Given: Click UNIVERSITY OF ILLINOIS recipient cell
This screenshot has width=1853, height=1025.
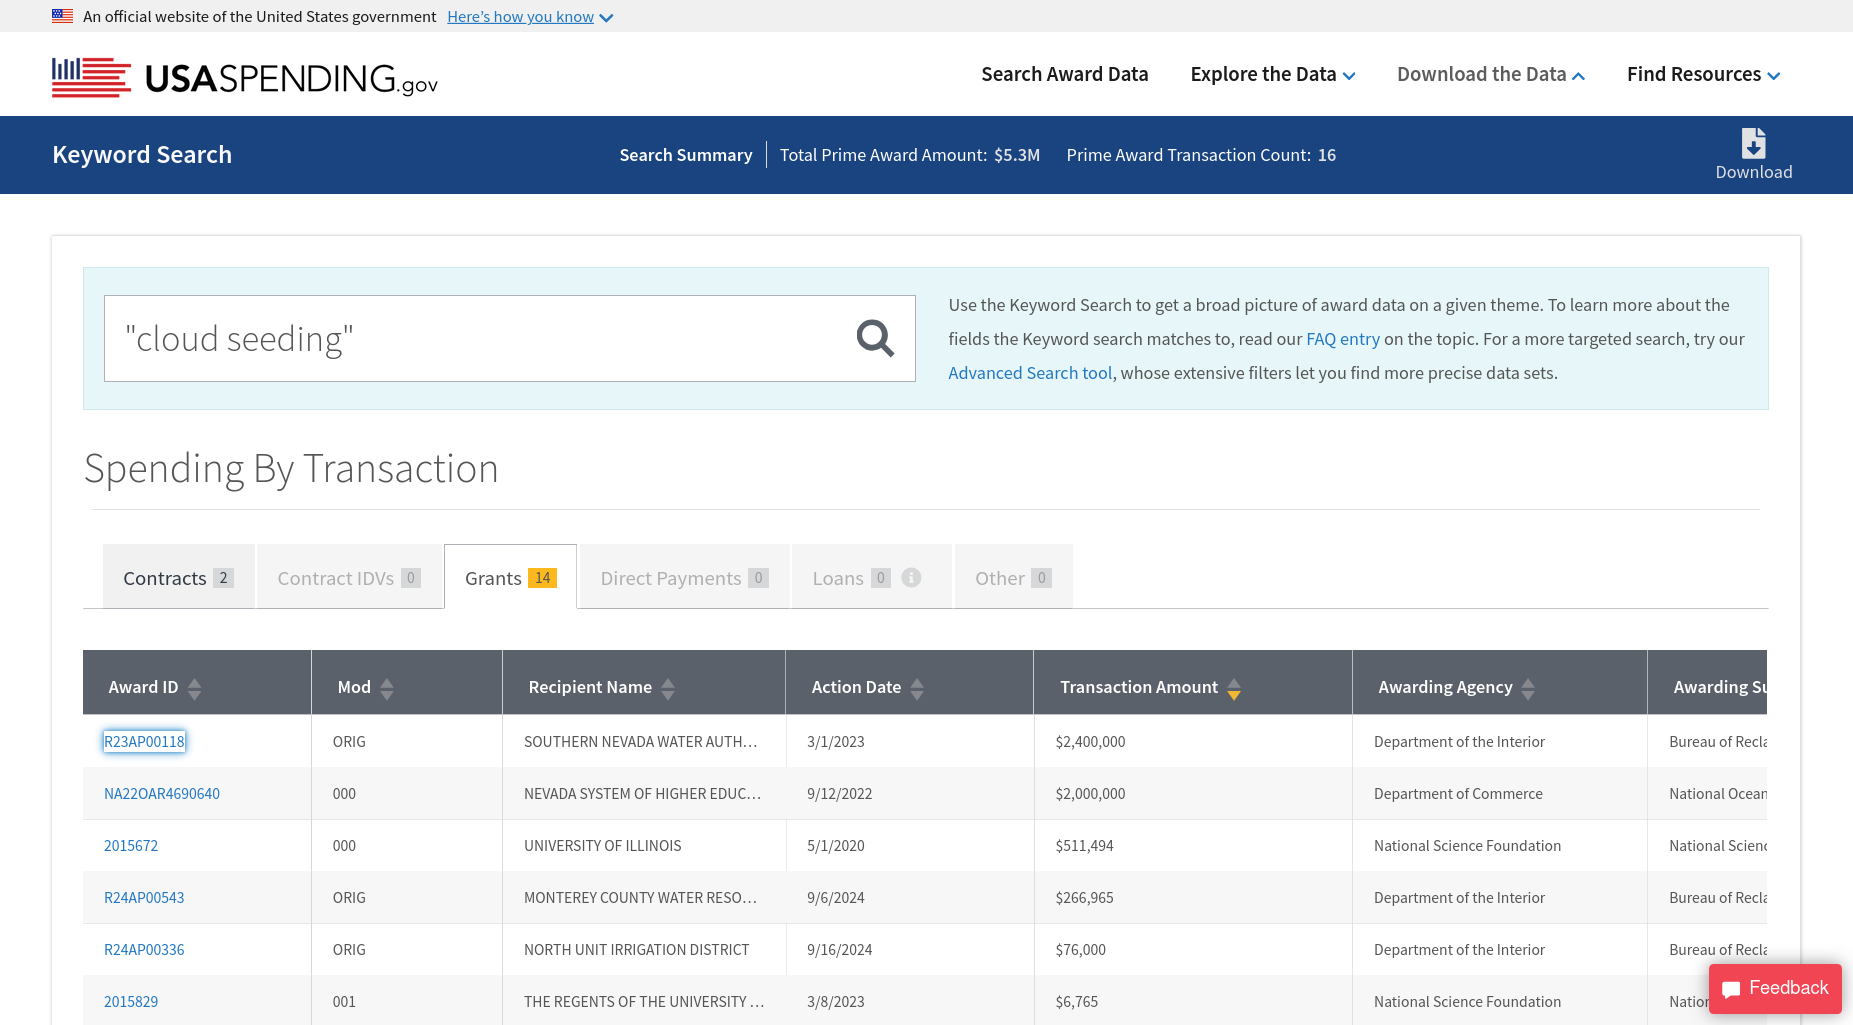Looking at the screenshot, I should tap(643, 845).
